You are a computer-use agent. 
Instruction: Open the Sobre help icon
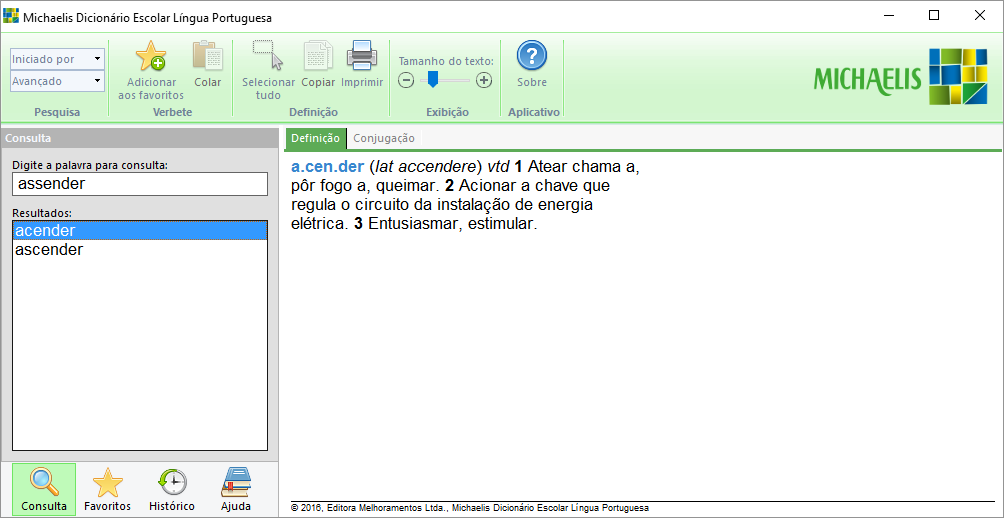point(531,56)
